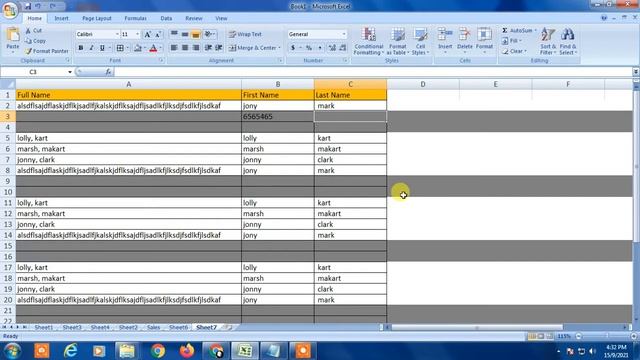
Task: Copy the selection
Action: coord(36,41)
